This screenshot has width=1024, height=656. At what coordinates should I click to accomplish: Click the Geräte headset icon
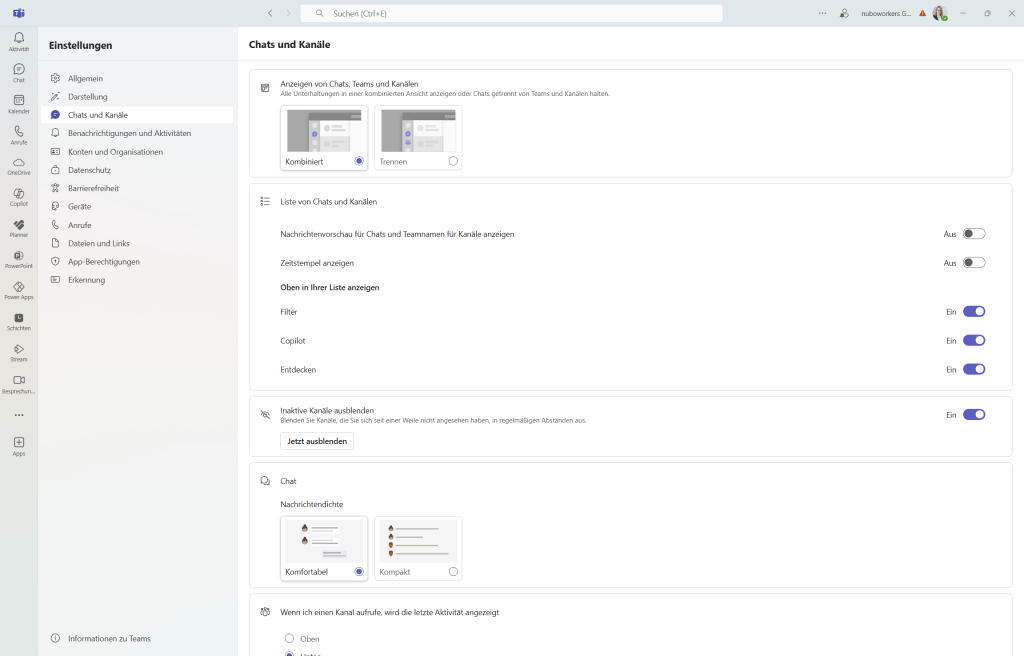click(x=56, y=206)
